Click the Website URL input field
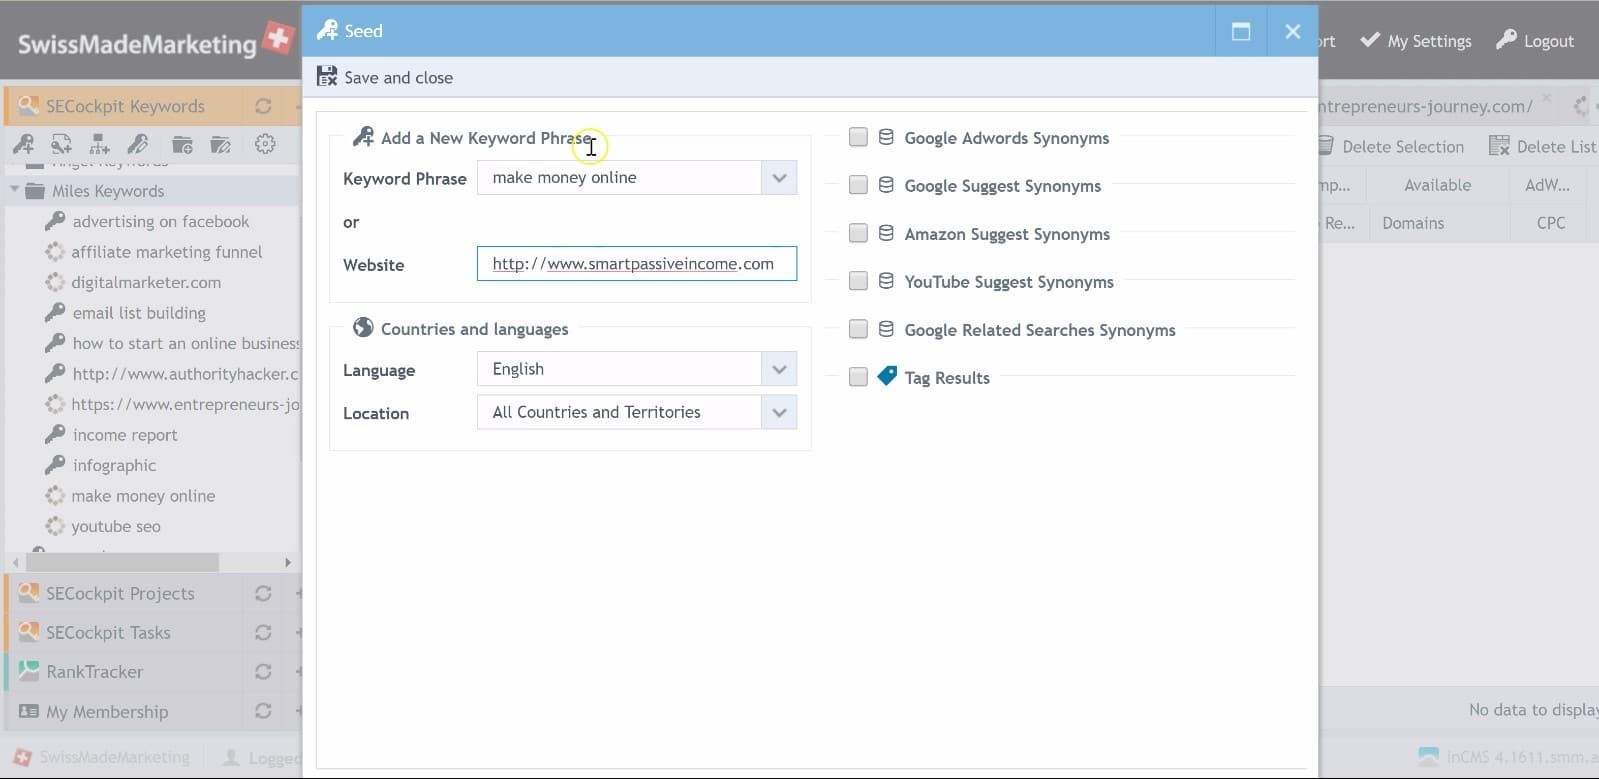This screenshot has width=1599, height=779. pos(637,264)
